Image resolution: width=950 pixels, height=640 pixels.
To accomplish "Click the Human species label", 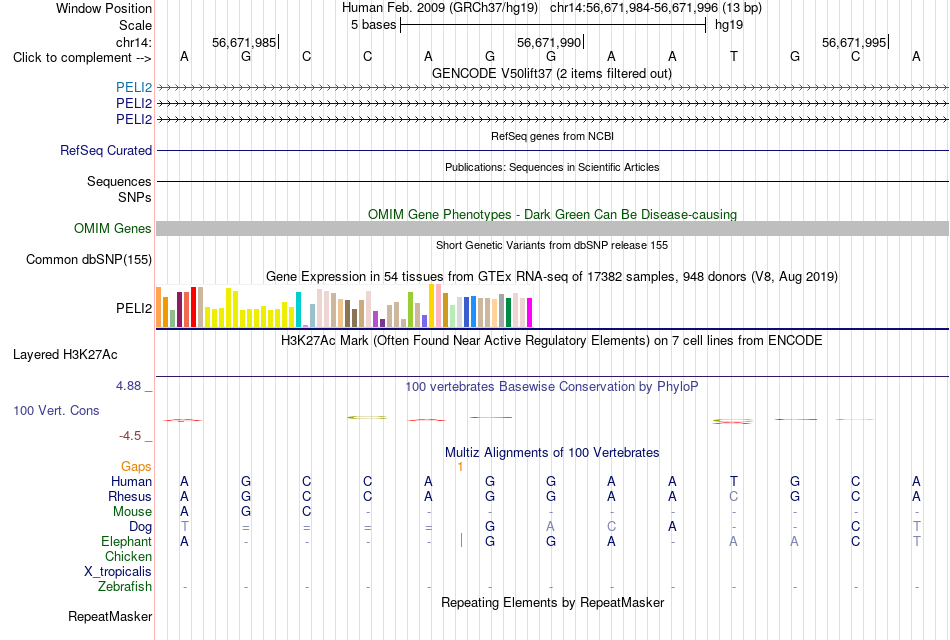I will (131, 482).
